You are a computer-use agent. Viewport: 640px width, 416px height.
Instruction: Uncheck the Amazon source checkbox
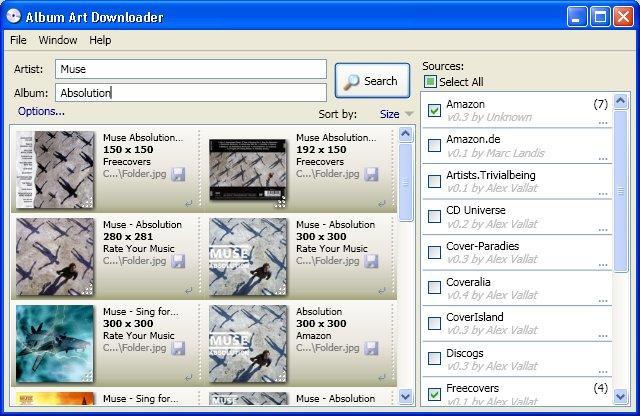(435, 110)
